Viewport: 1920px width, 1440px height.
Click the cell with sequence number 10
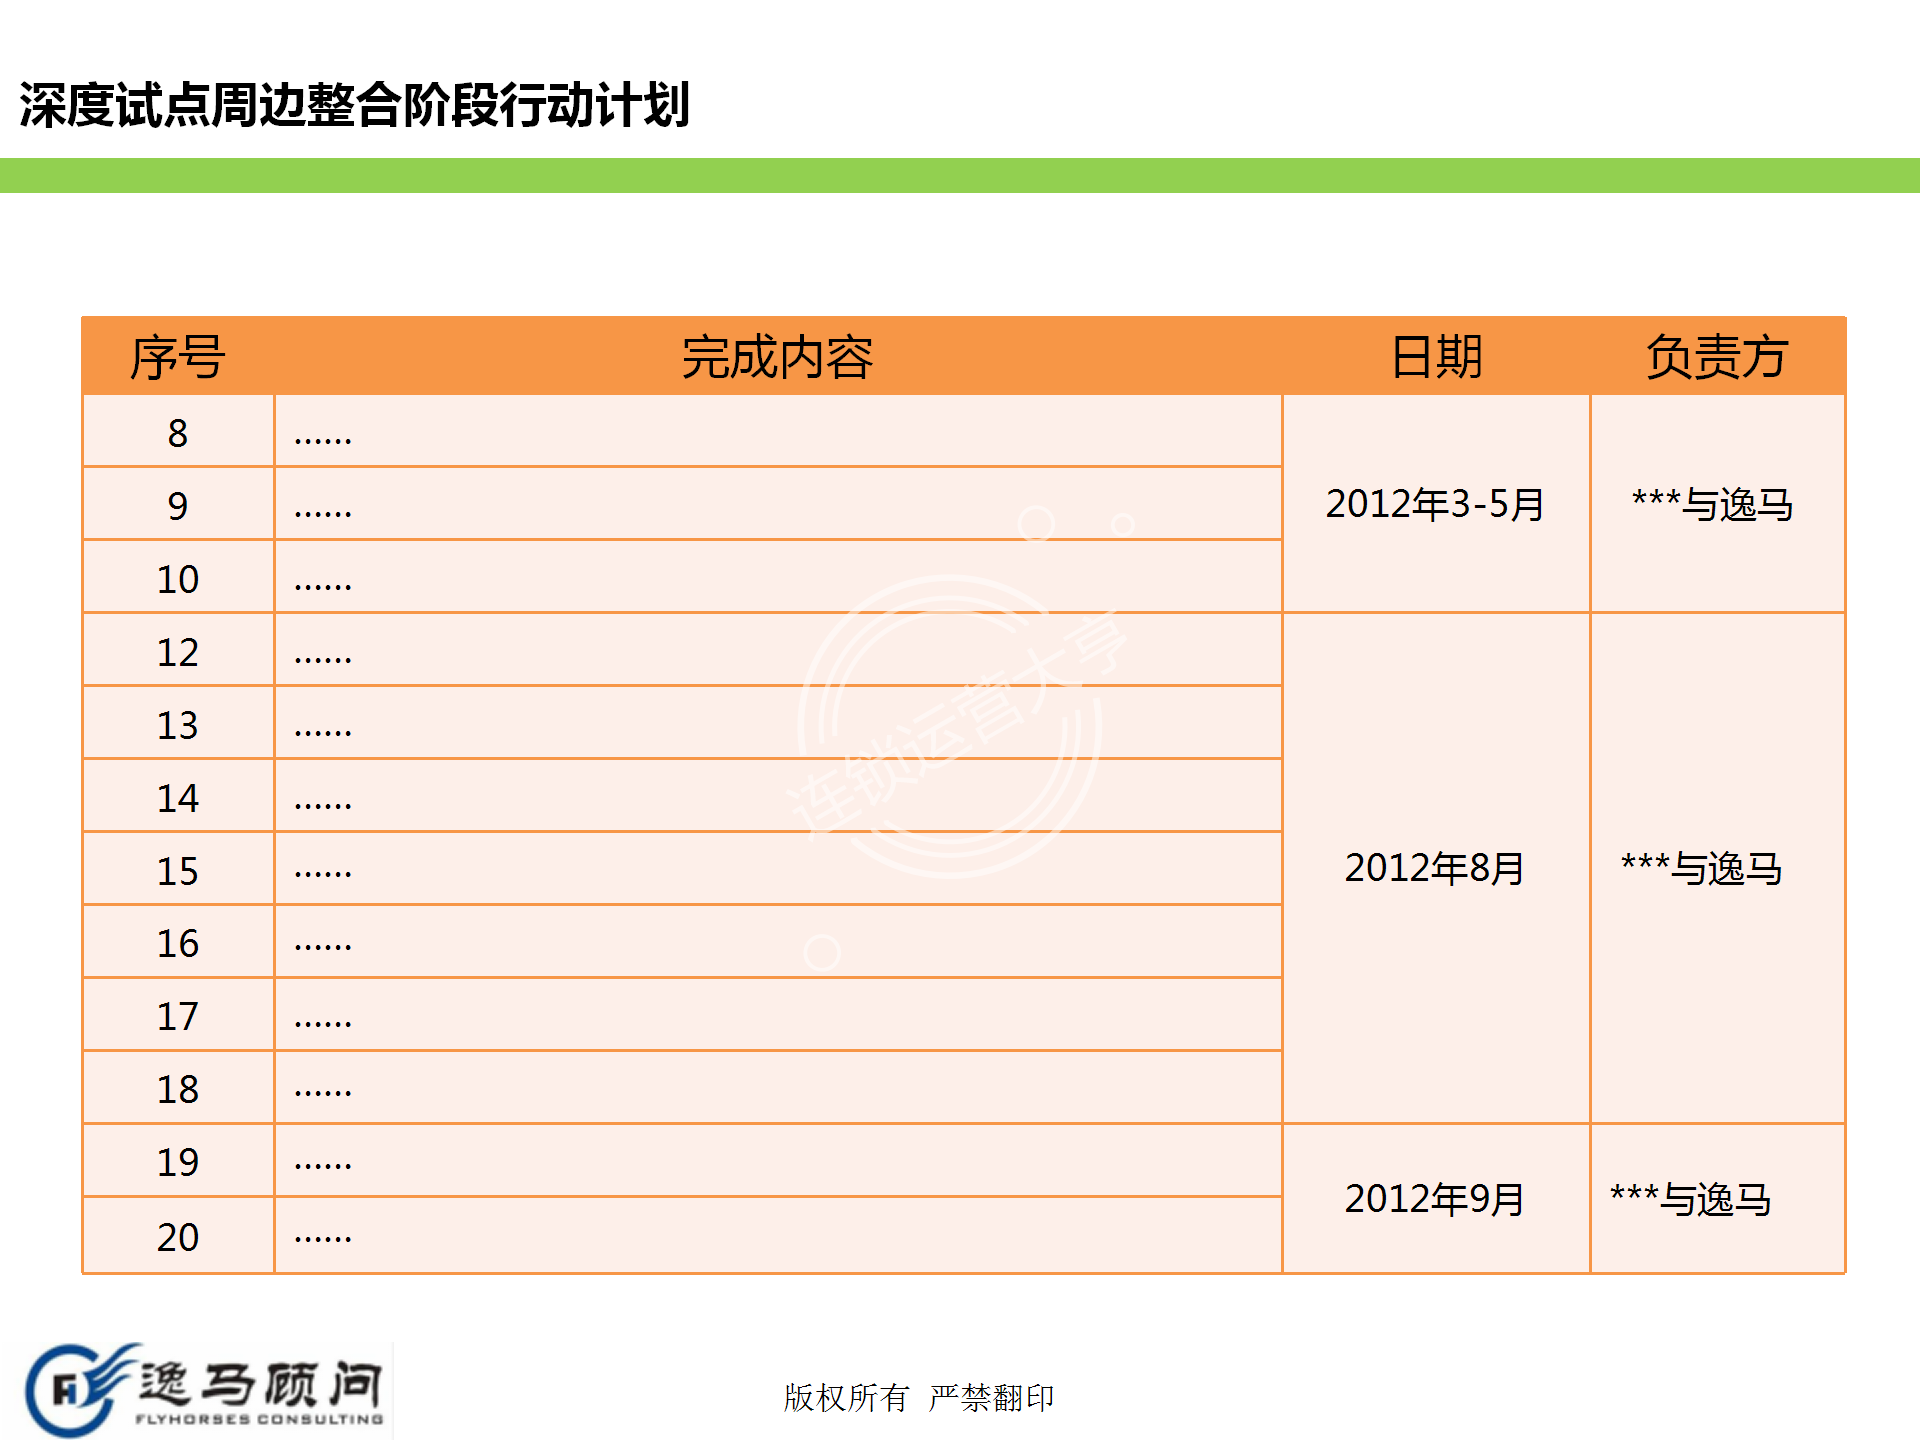pos(178,579)
